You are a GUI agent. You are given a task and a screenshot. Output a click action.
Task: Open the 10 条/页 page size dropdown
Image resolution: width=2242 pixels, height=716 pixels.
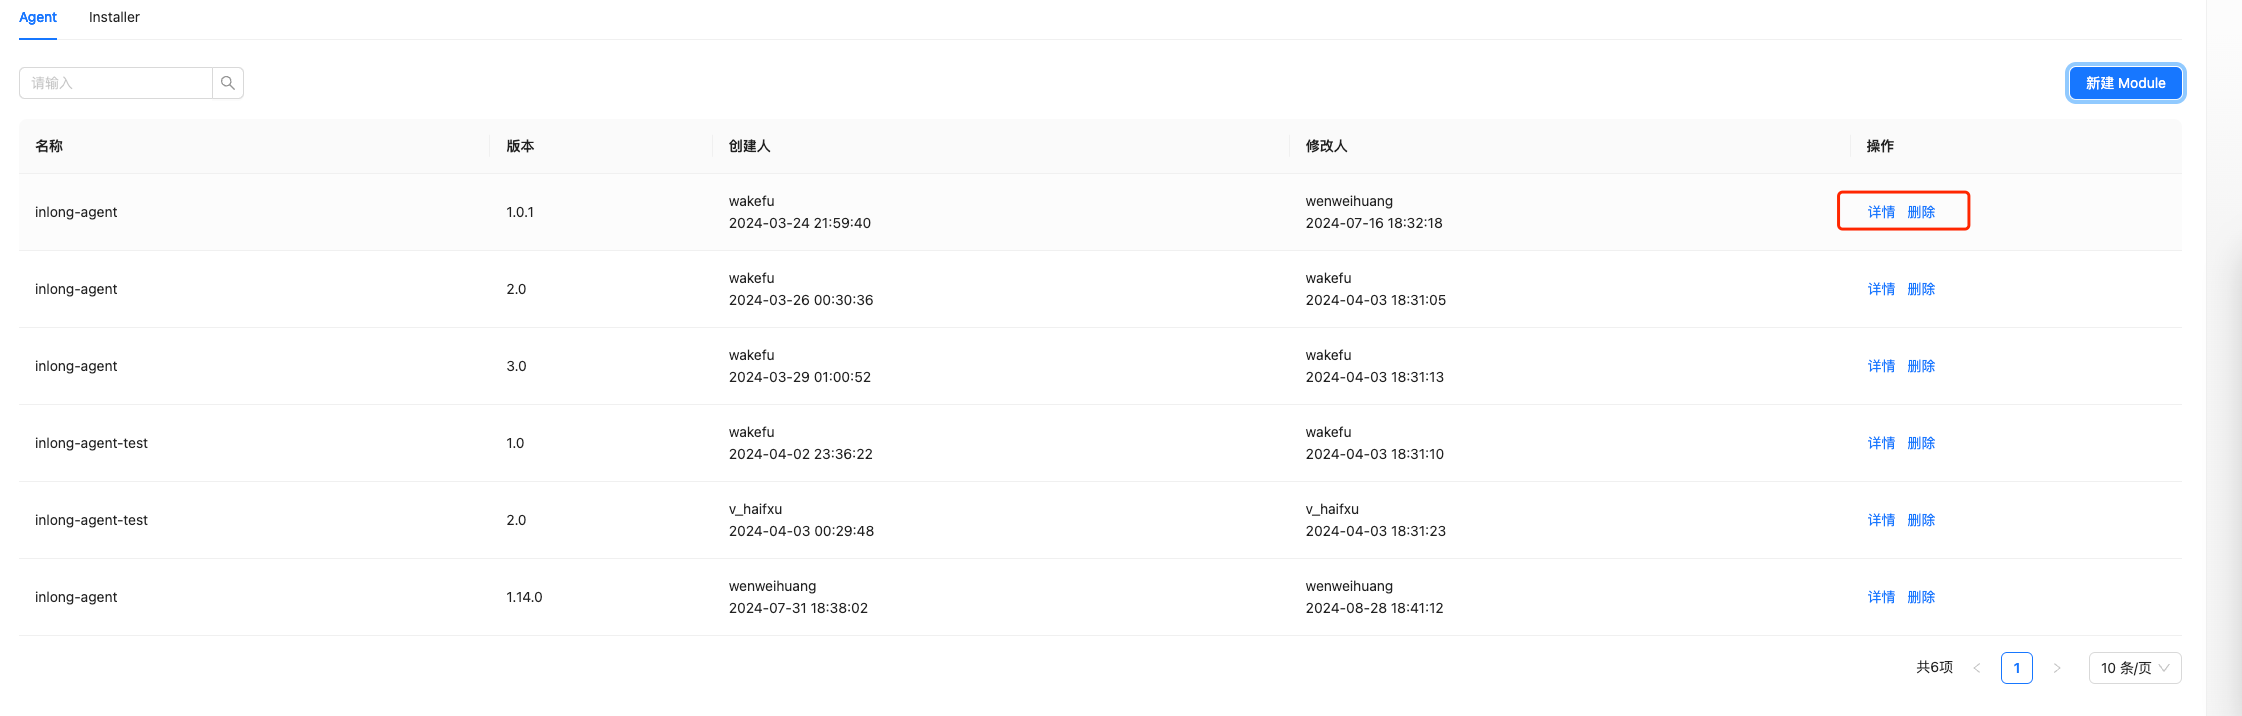click(2134, 668)
